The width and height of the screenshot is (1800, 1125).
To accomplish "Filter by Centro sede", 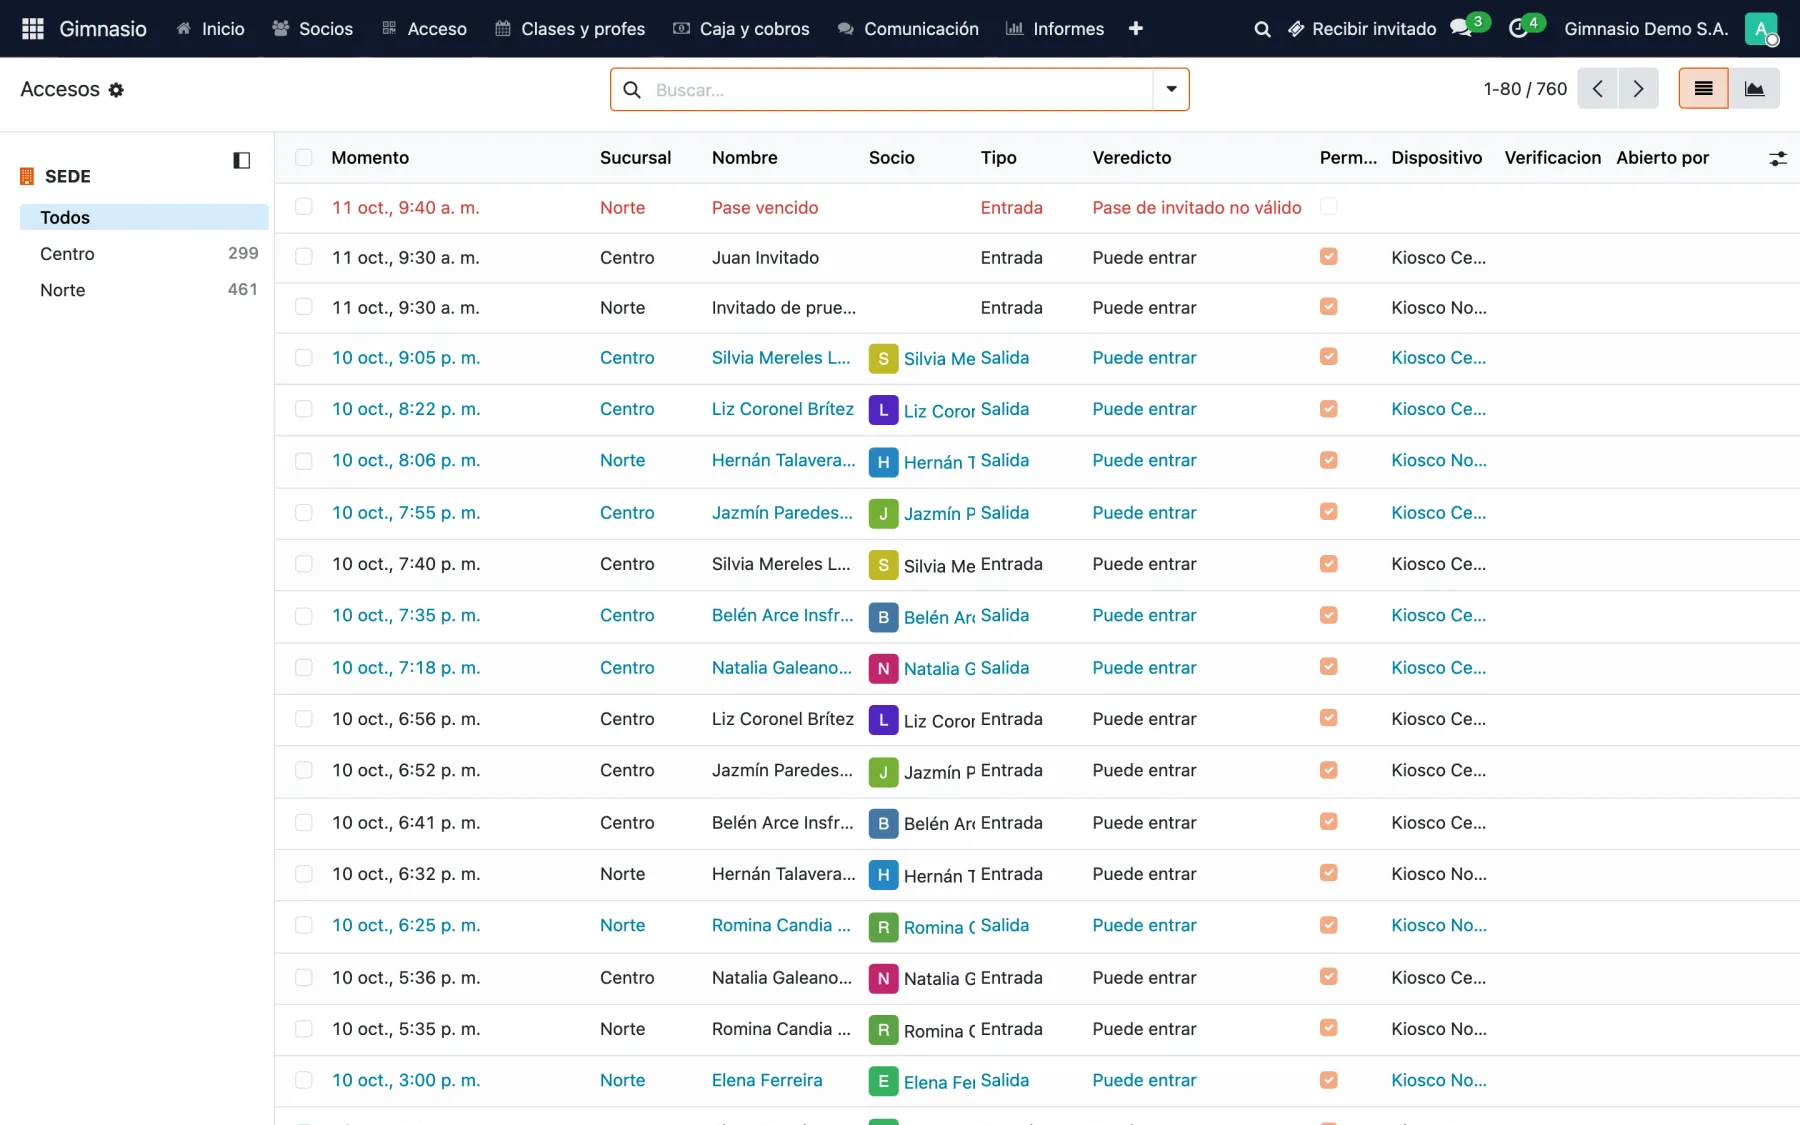I will [144, 254].
